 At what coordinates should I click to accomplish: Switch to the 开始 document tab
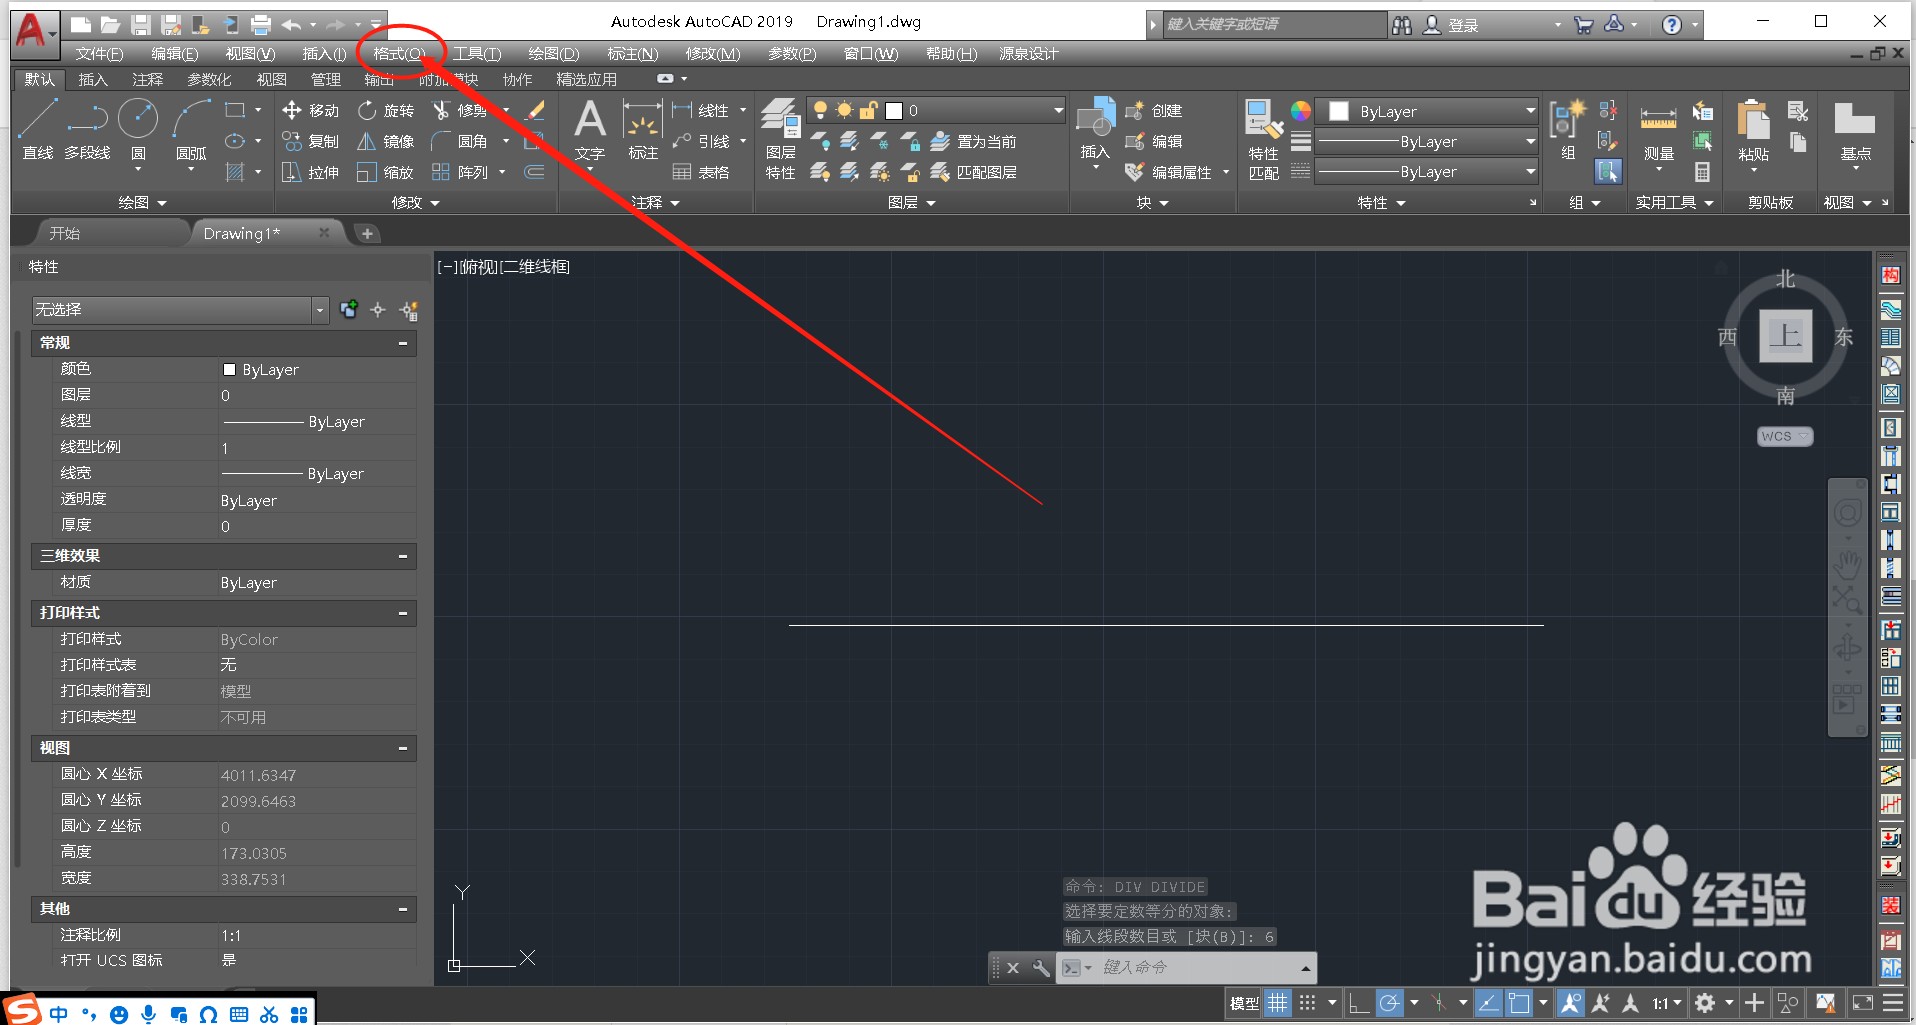point(65,233)
